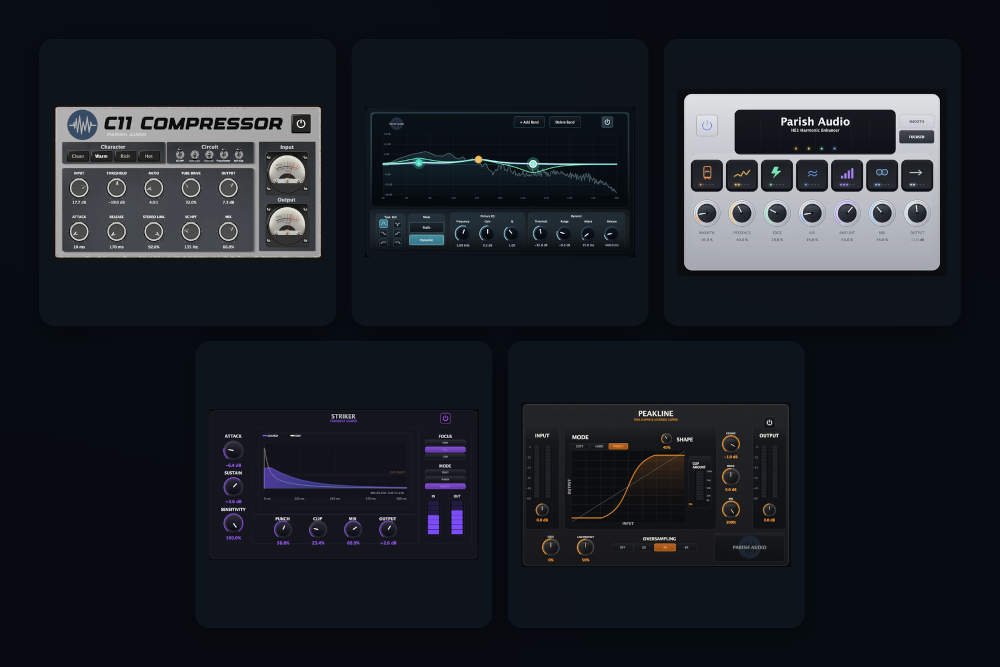Image resolution: width=1000 pixels, height=667 pixels.
Task: Set Peakline oversampling to 8x
Action: click(686, 548)
